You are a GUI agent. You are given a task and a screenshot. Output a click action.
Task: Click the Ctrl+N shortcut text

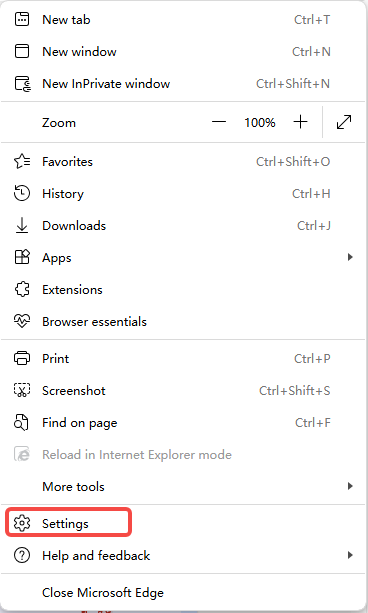311,52
